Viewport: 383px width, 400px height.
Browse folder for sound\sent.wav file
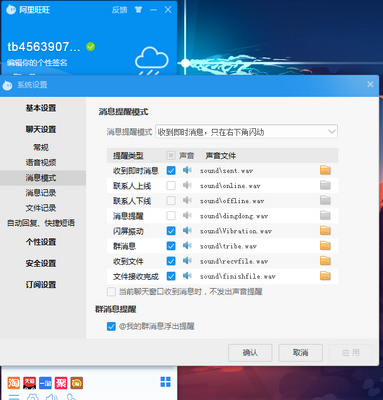(325, 170)
